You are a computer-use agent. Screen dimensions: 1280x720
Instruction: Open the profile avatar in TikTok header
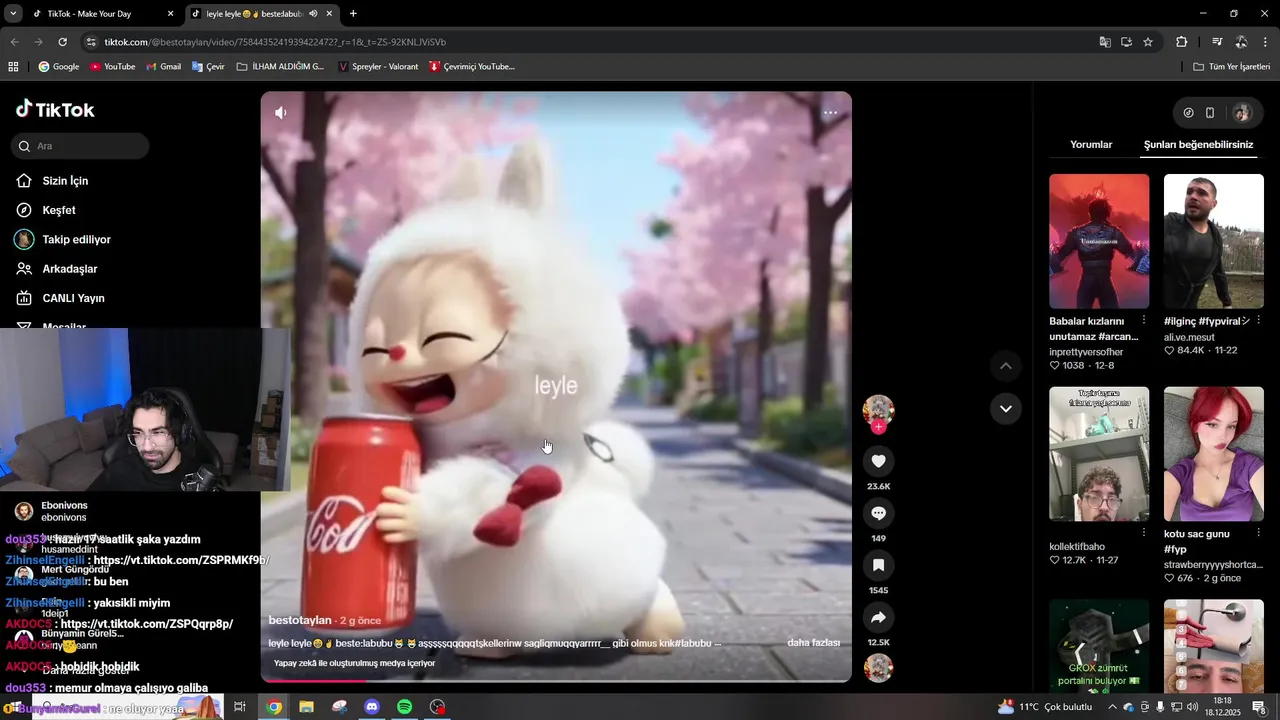(x=1242, y=113)
